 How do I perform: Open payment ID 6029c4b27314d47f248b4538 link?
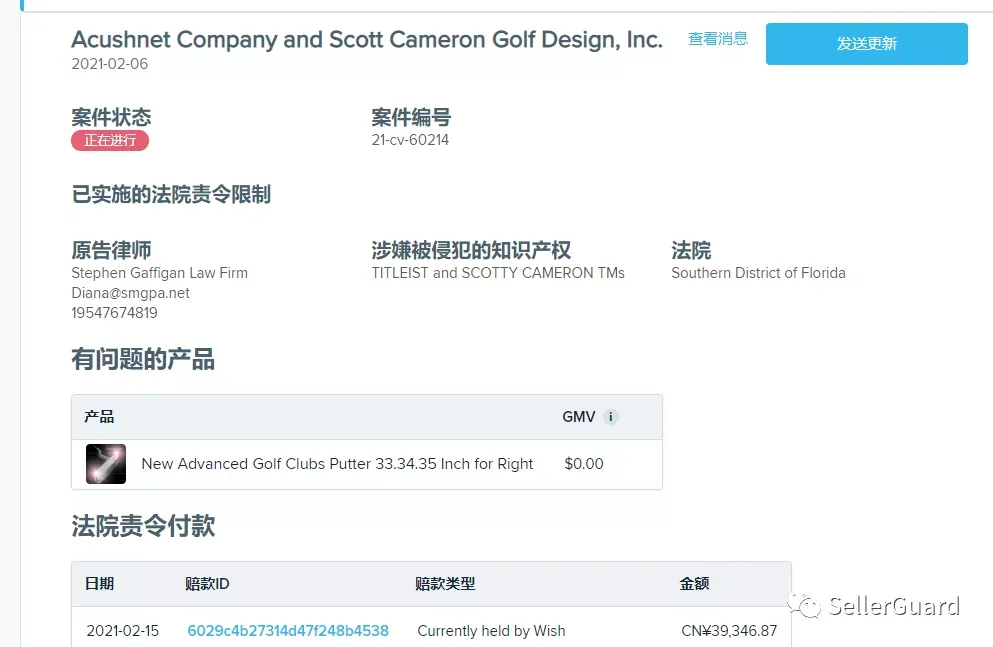pos(288,631)
